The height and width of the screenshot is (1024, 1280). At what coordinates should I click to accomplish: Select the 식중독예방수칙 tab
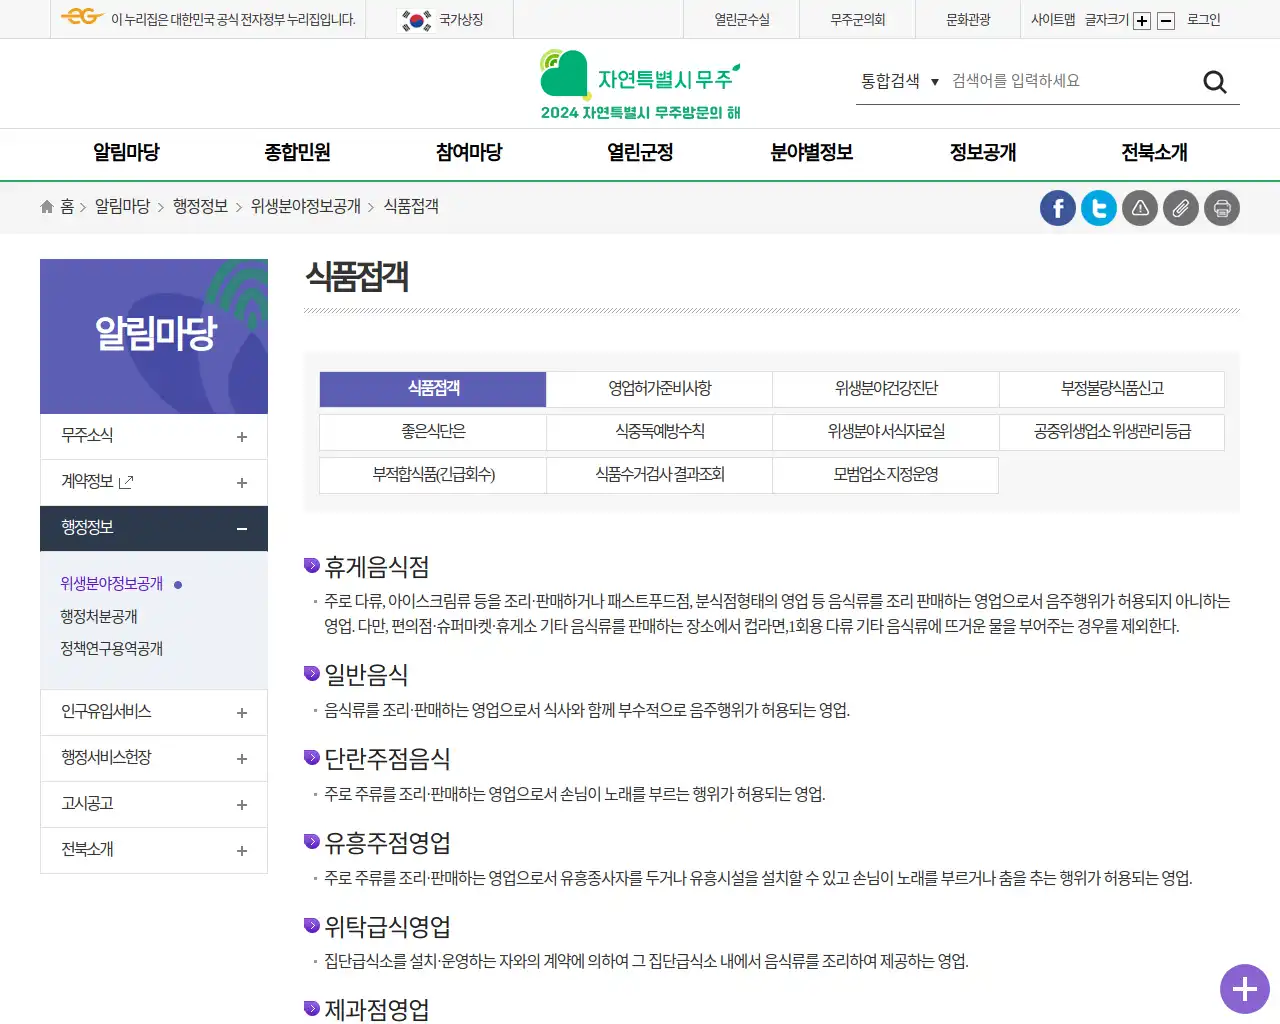tap(658, 432)
